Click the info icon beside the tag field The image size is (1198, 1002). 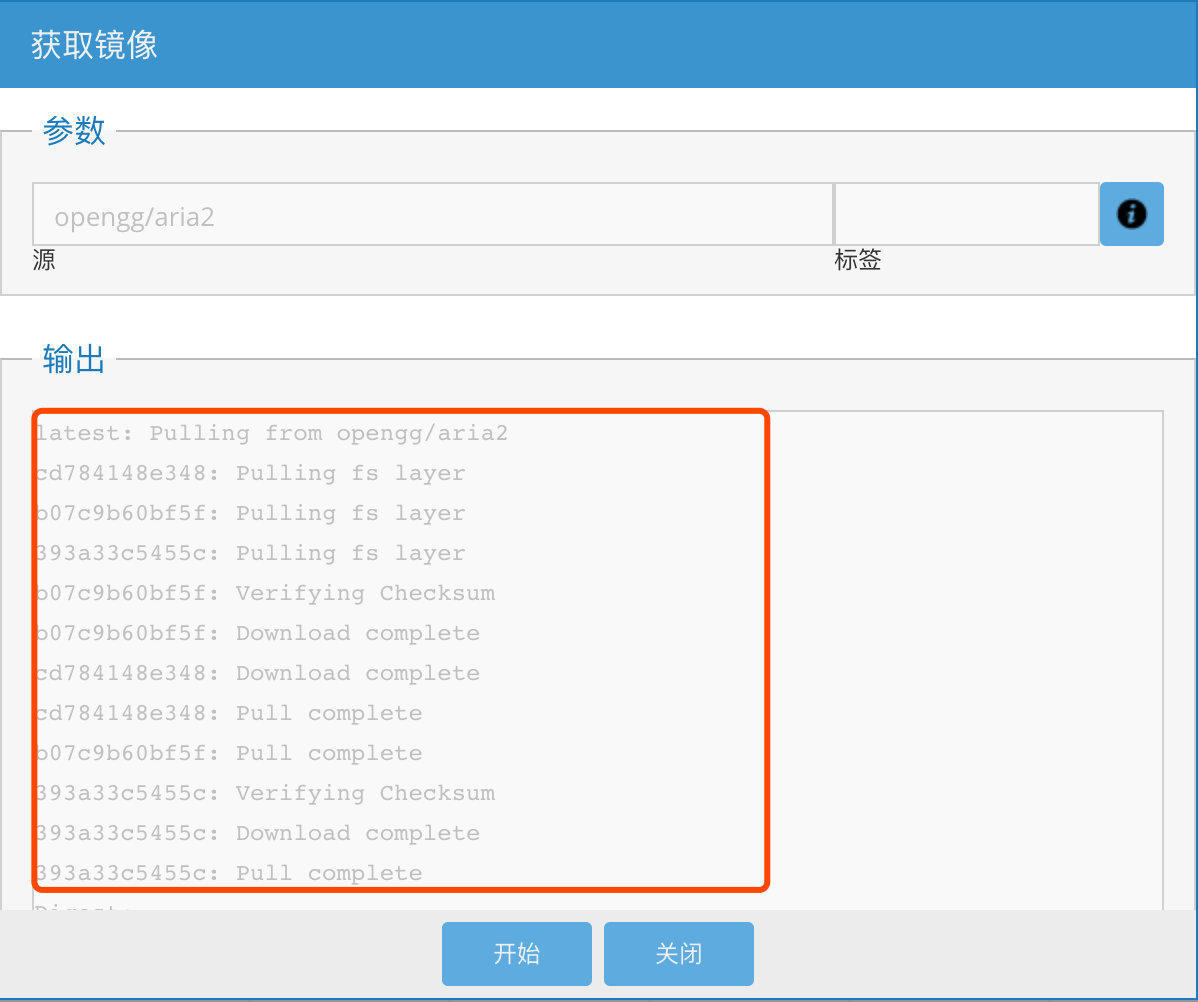point(1131,214)
